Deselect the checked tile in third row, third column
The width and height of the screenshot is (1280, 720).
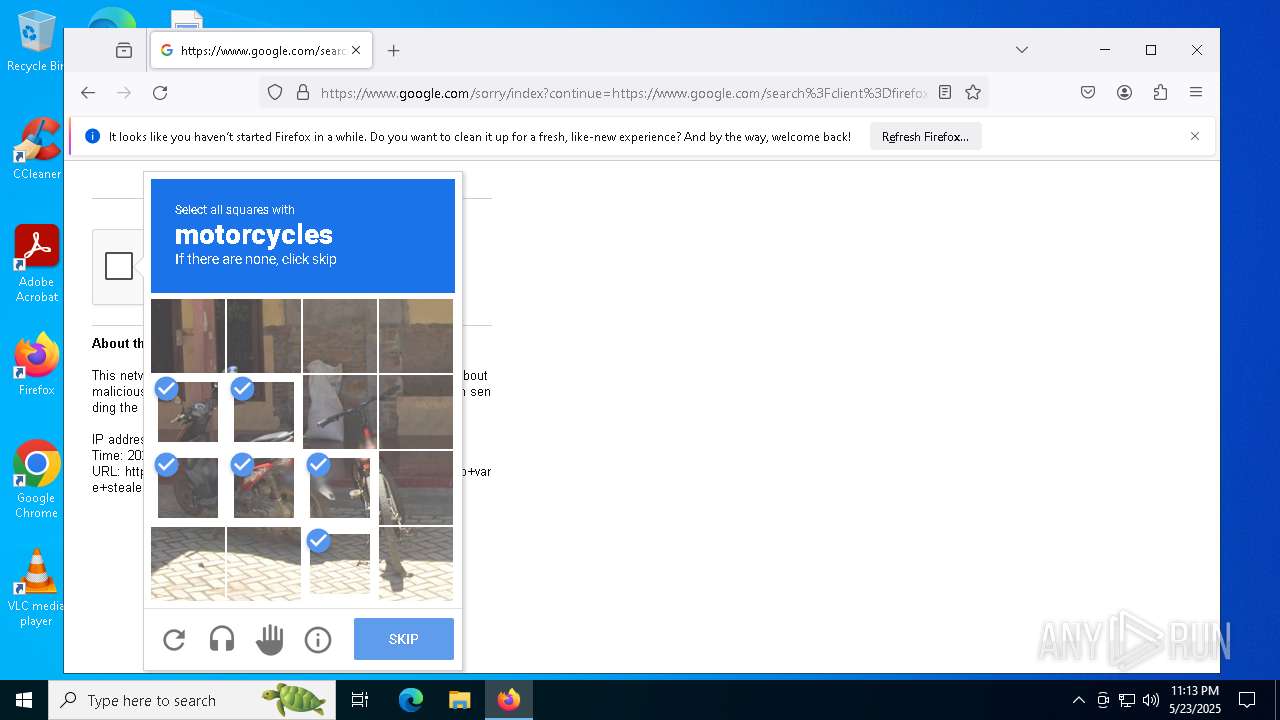click(x=340, y=488)
